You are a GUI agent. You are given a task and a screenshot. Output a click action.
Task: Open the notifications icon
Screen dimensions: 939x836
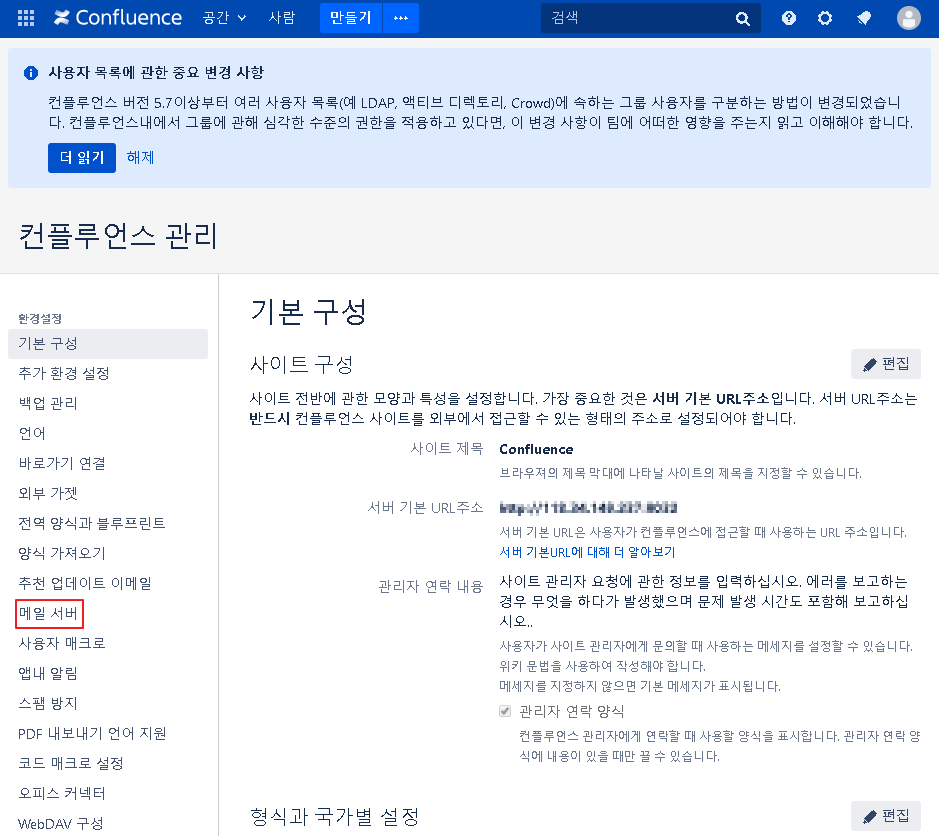coord(864,18)
